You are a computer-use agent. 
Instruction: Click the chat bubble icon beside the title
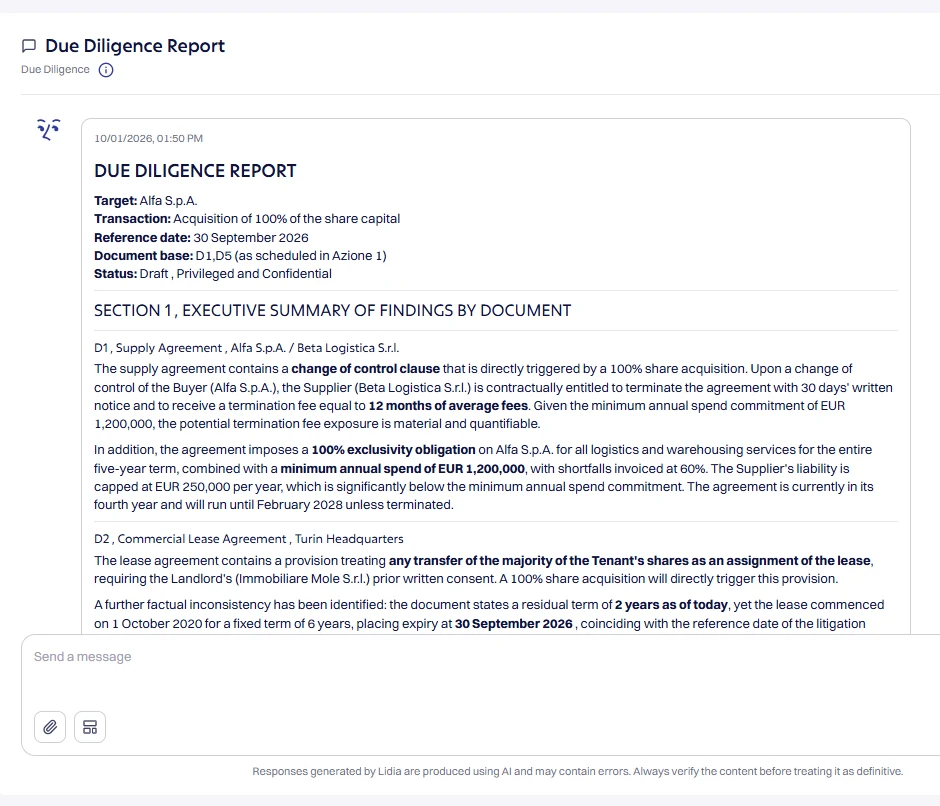tap(29, 46)
